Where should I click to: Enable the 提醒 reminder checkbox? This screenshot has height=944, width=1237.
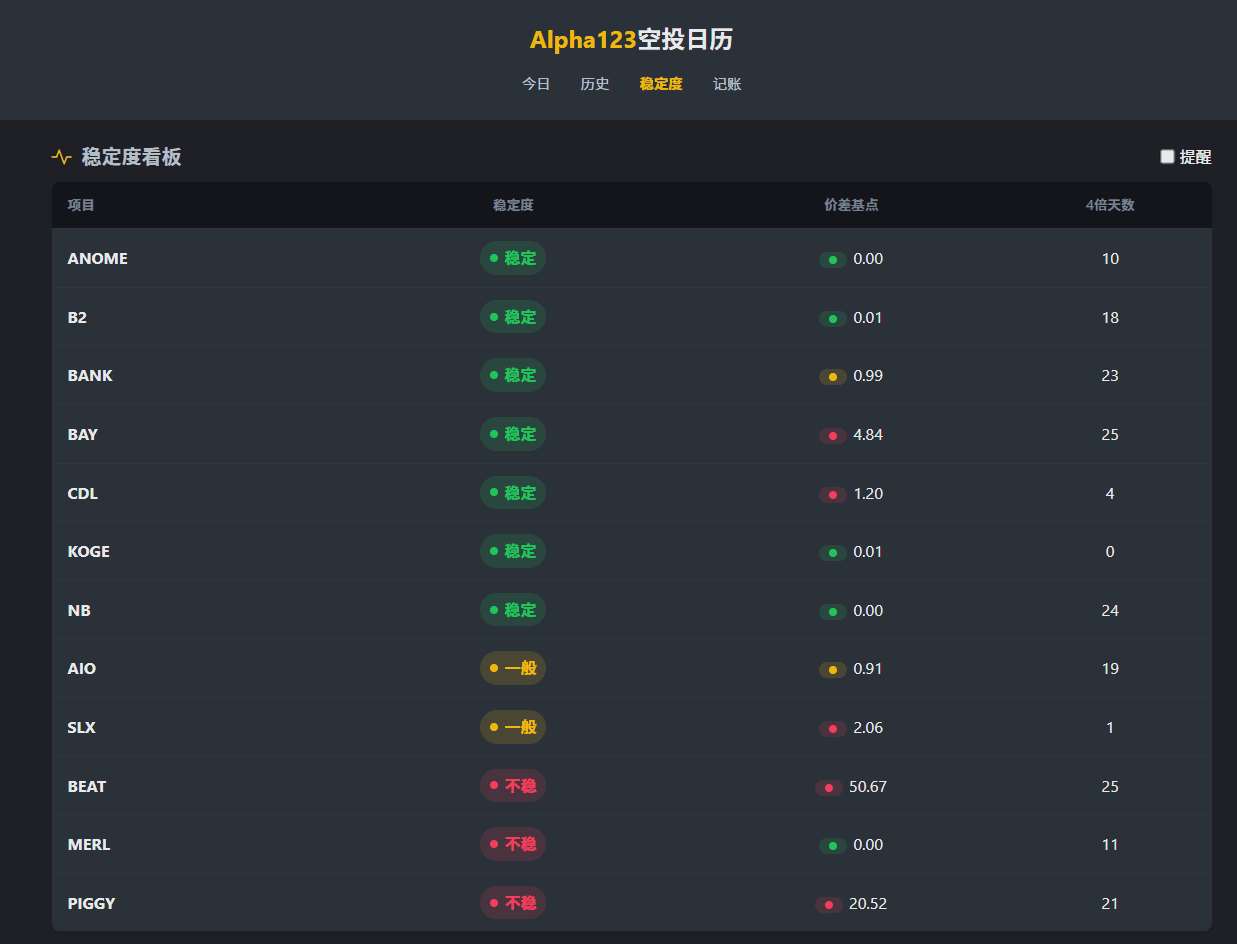pos(1167,157)
